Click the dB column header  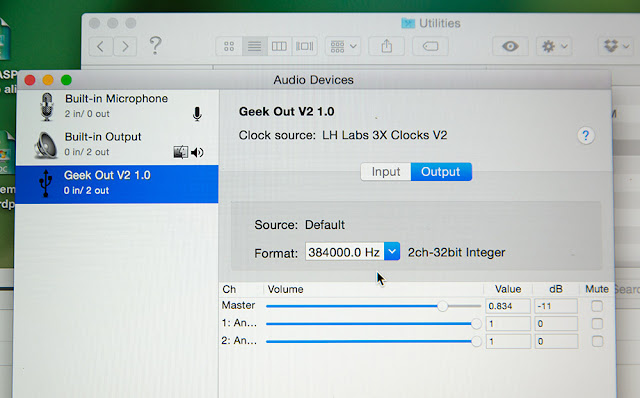pyautogui.click(x=556, y=289)
